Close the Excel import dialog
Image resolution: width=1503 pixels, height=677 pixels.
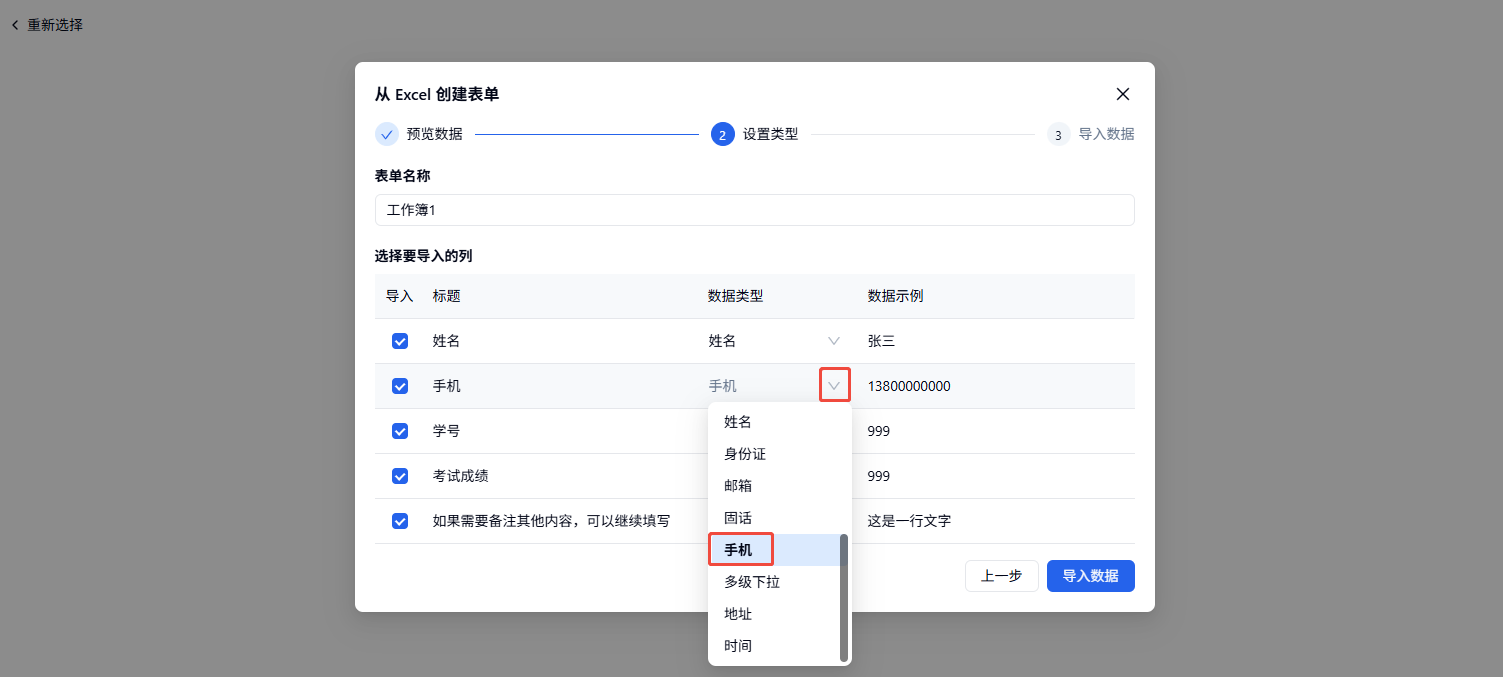1122,94
